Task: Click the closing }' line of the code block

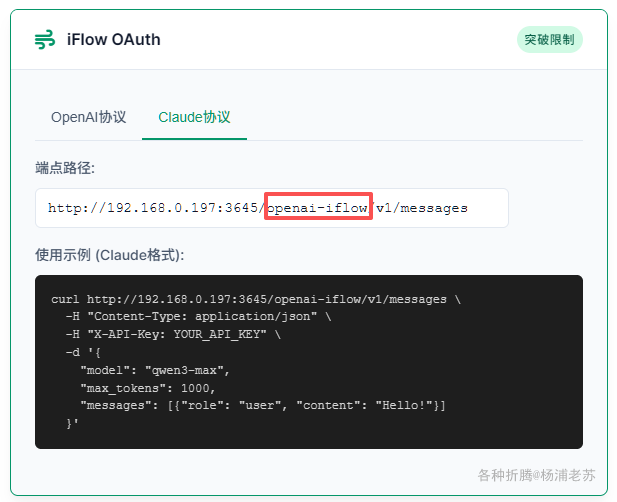Action: pyautogui.click(x=72, y=424)
